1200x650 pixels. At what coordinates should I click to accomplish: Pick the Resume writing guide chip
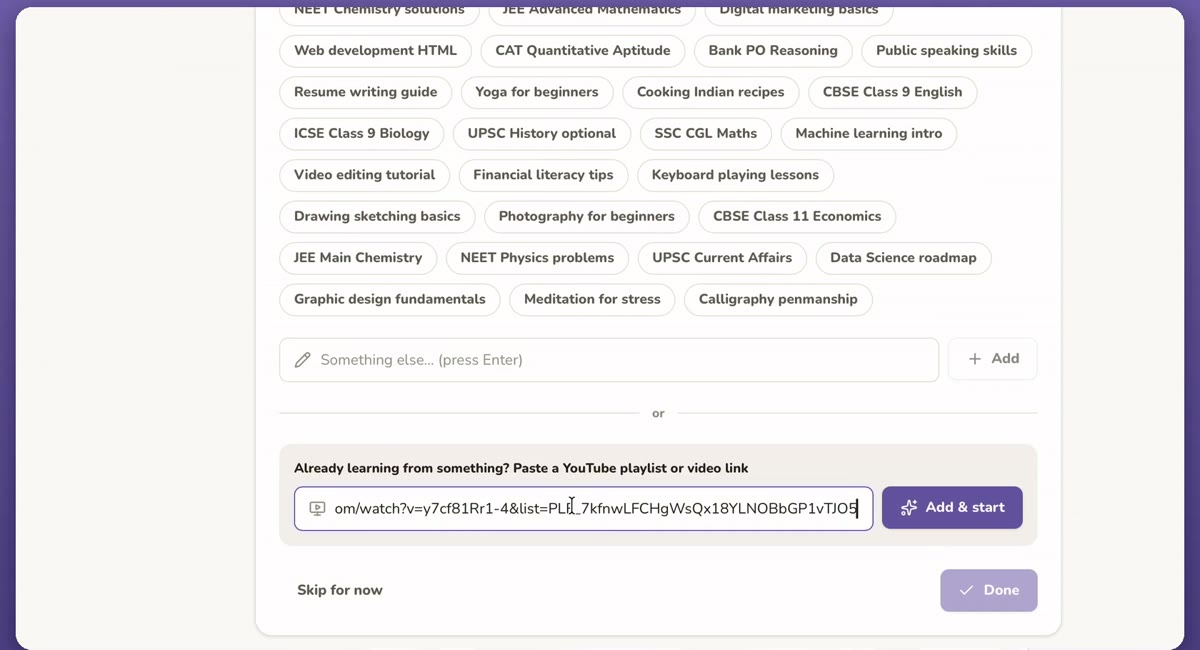point(366,92)
